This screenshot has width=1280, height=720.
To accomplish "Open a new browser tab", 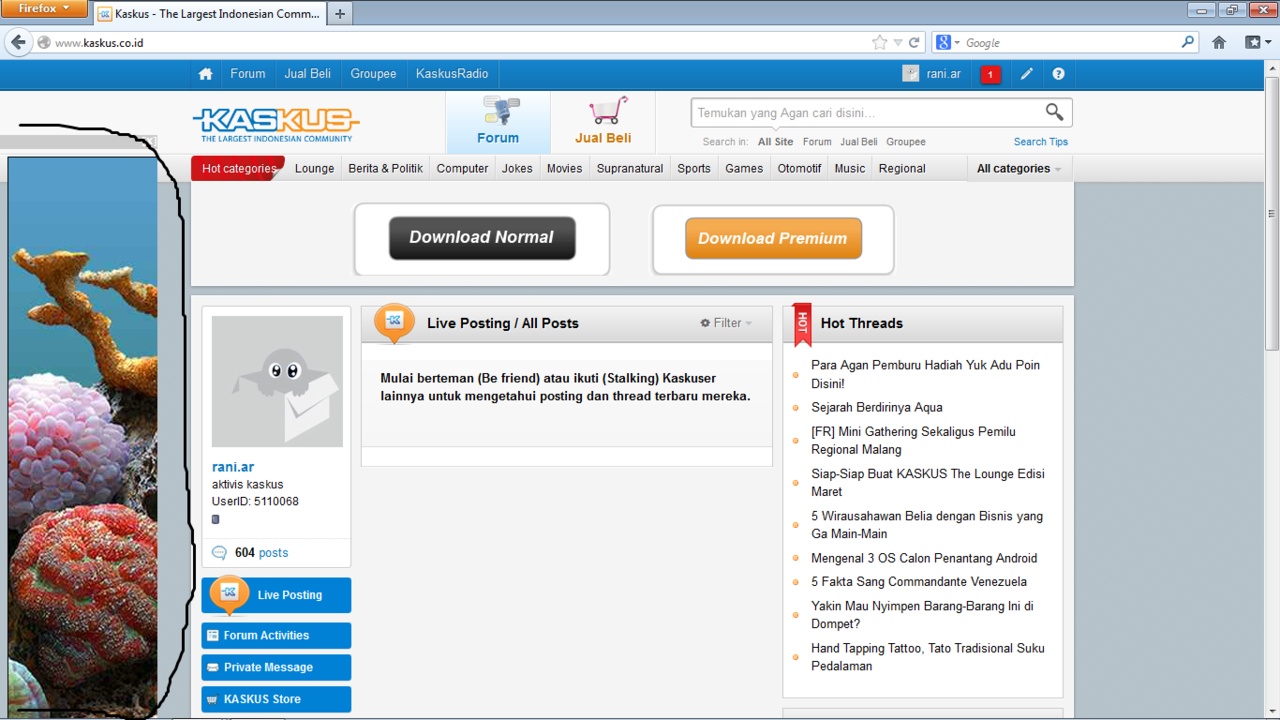I will (x=340, y=14).
